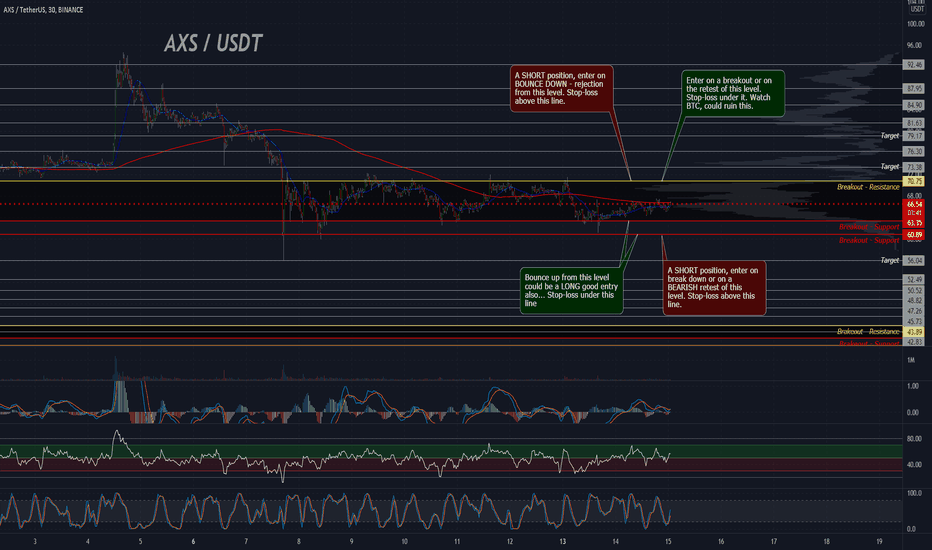Click the 92.46 price level label

(x=913, y=64)
